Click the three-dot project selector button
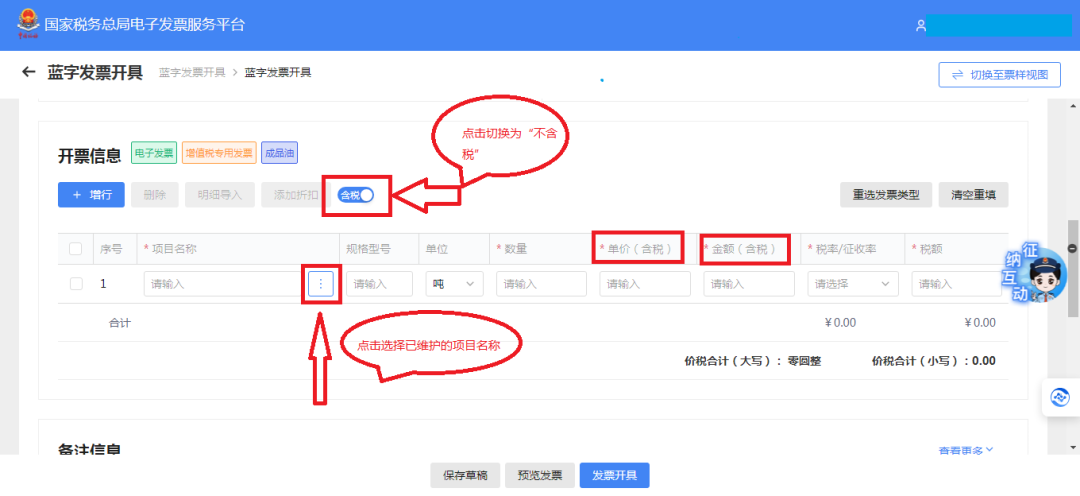This screenshot has height=496, width=1080. point(321,283)
